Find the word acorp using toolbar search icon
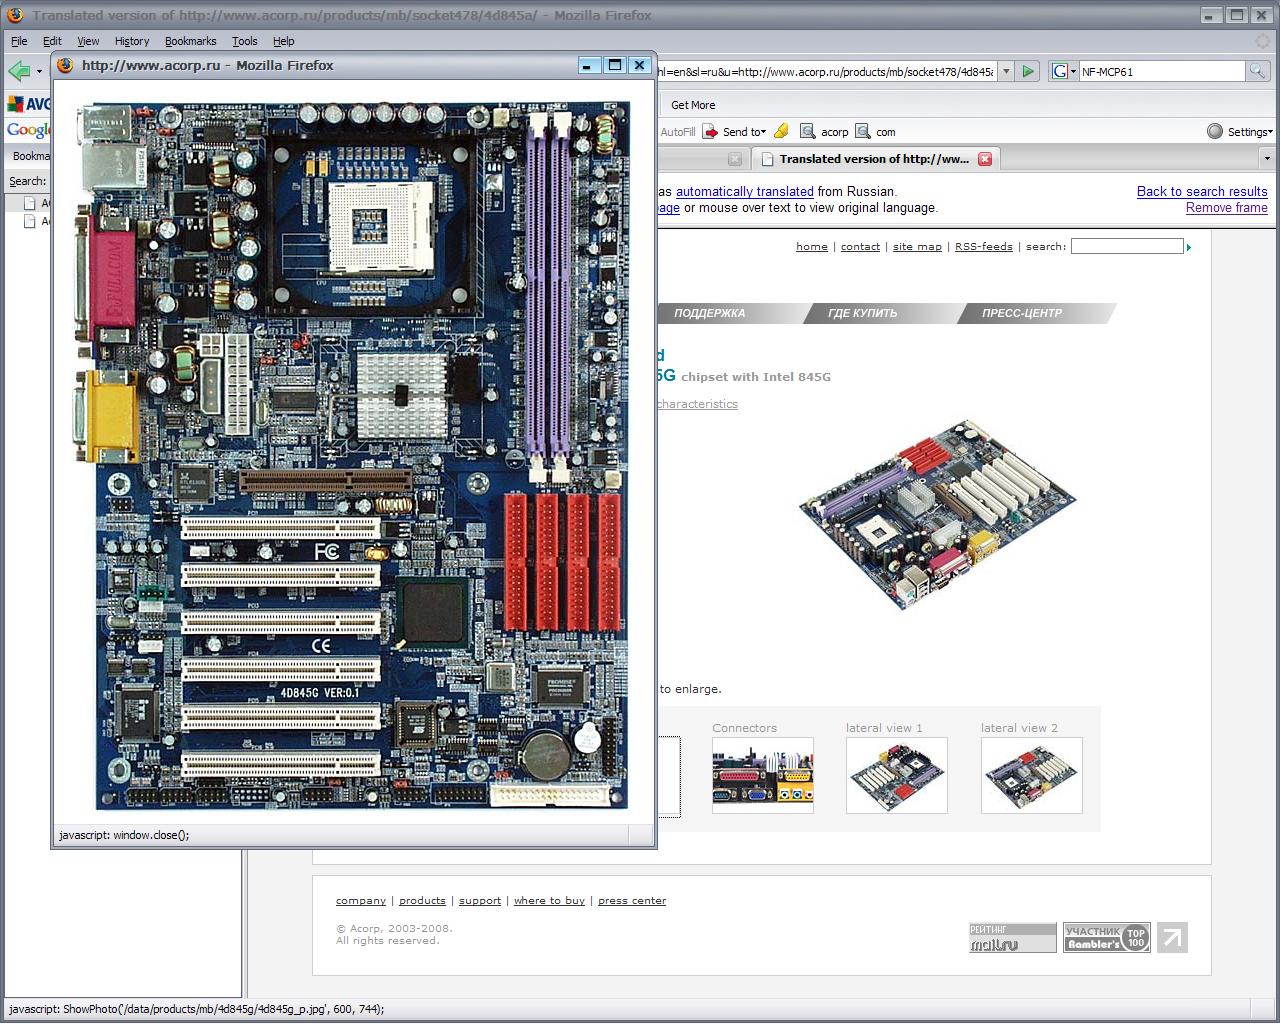 click(824, 132)
